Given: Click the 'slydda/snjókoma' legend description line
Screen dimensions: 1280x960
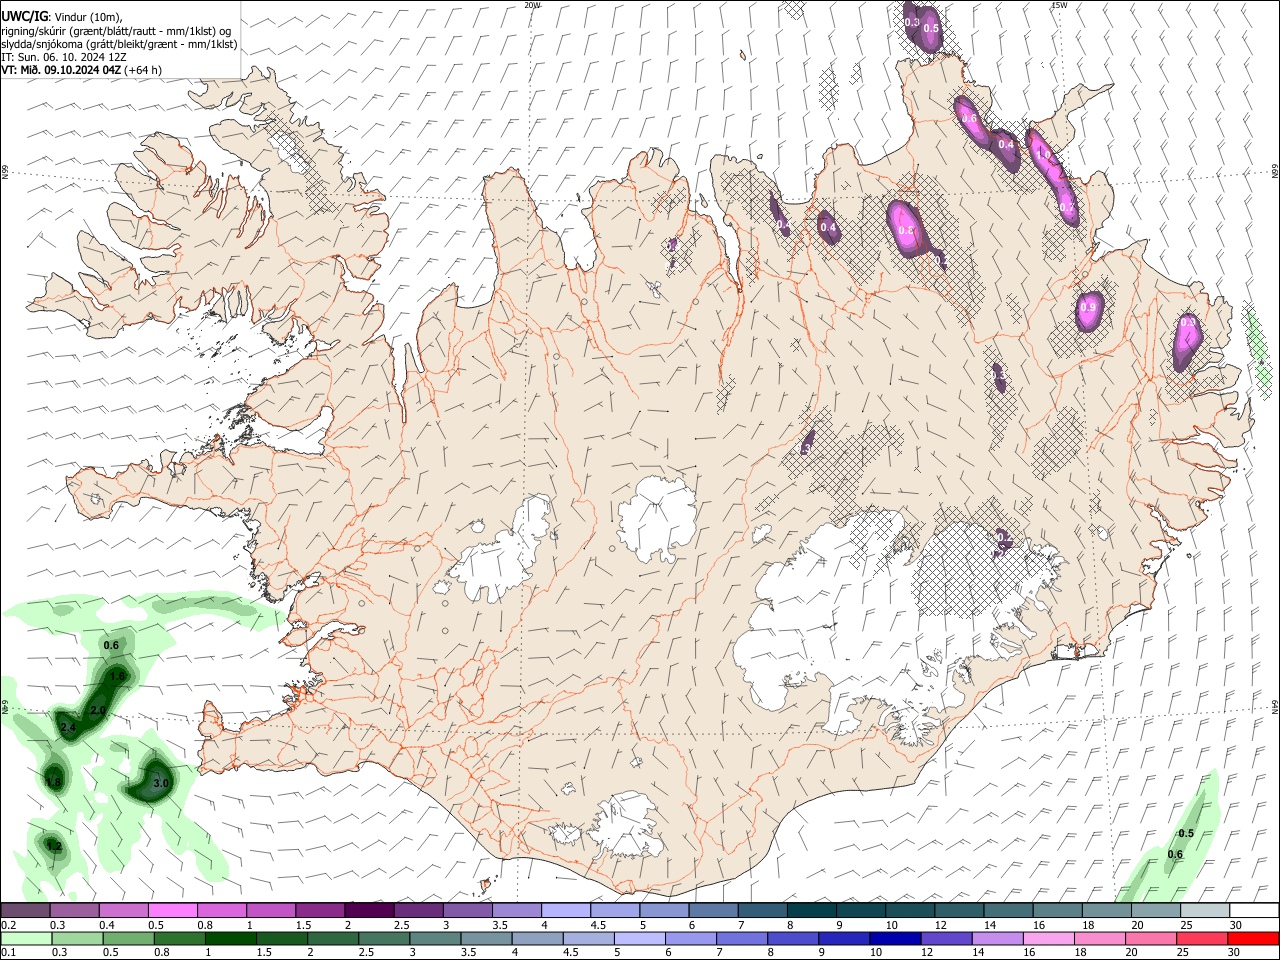Looking at the screenshot, I should coord(119,44).
